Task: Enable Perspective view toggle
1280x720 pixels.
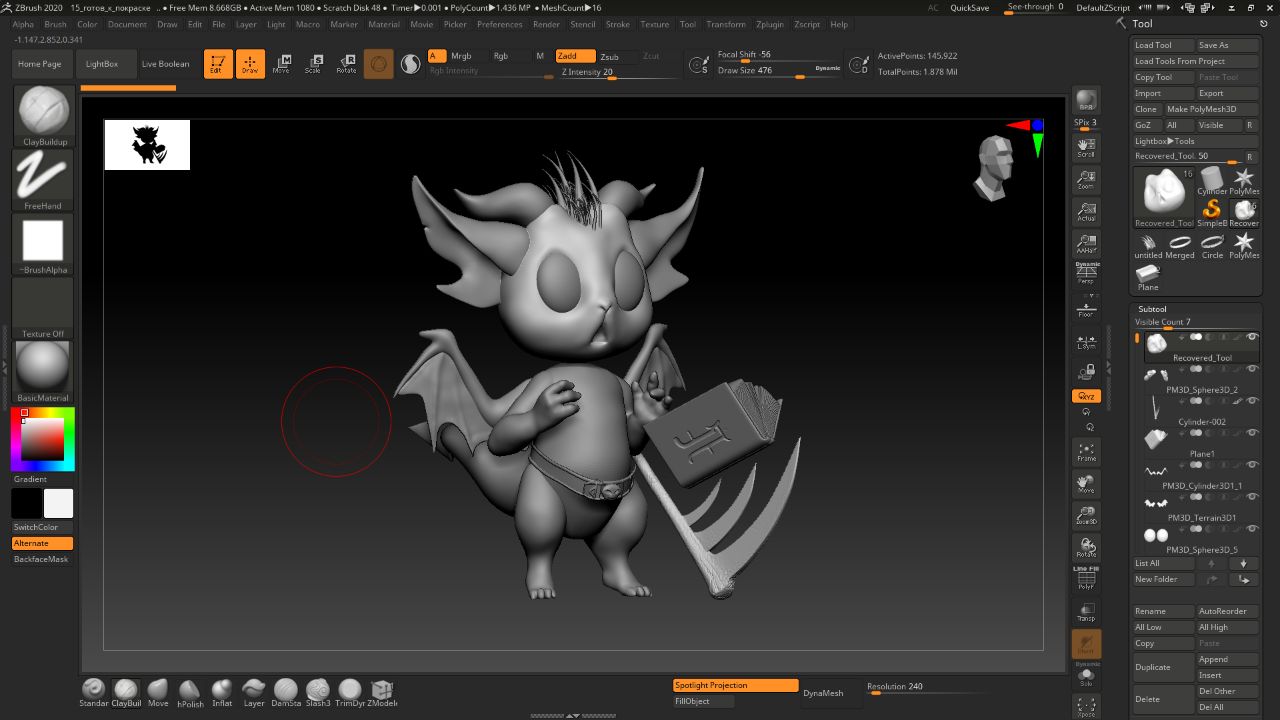Action: (1085, 273)
